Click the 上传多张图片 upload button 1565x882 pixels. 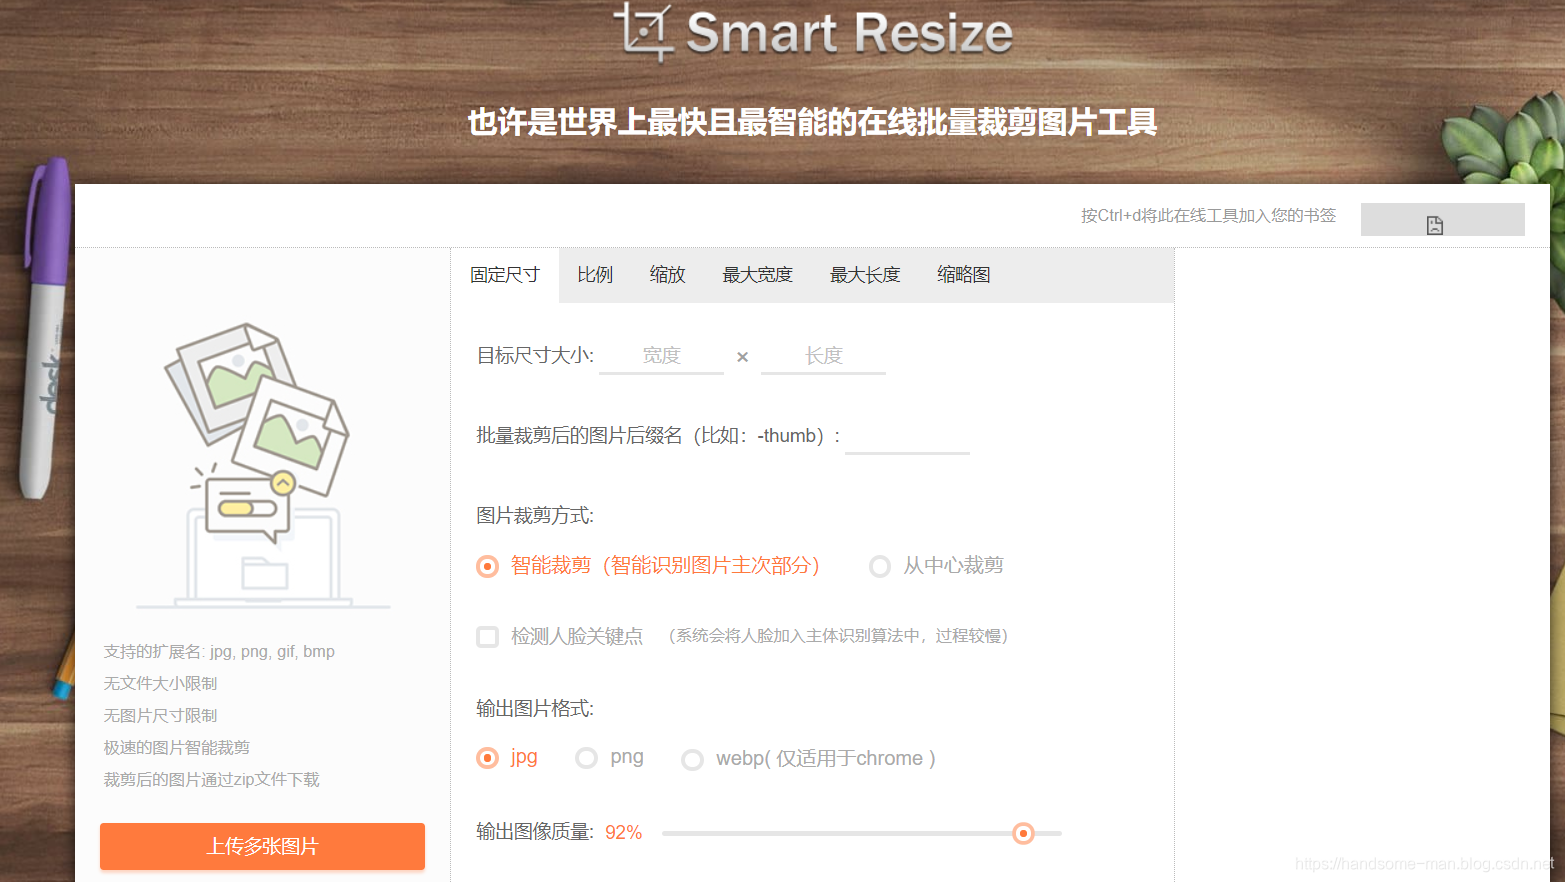[x=262, y=846]
